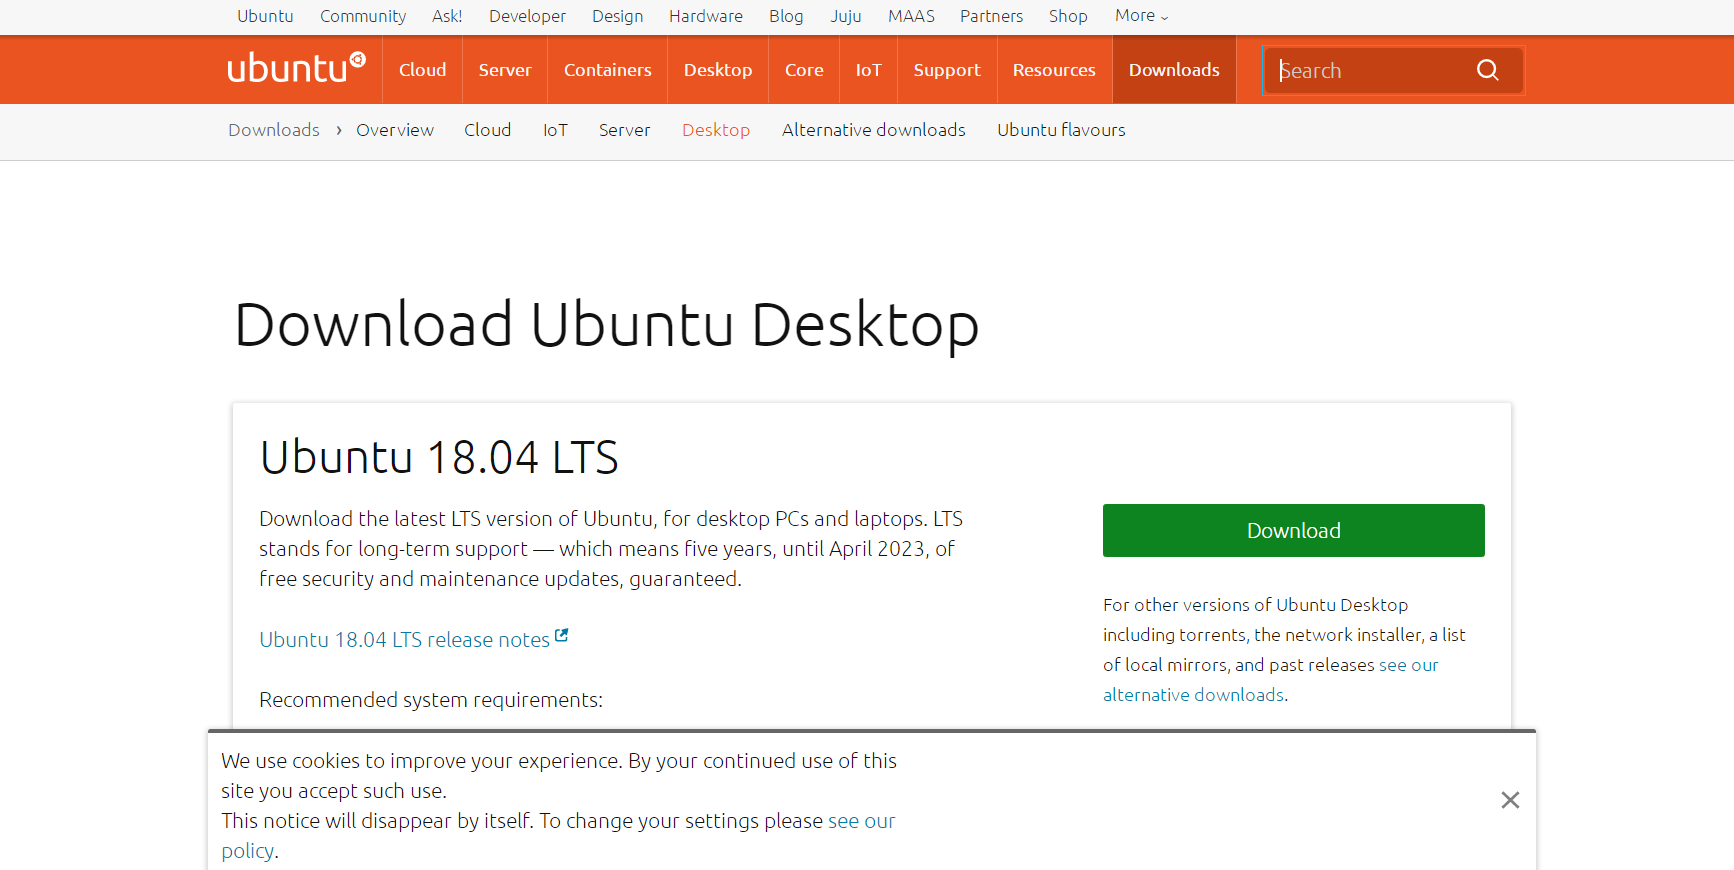Screen dimensions: 1734x870
Task: Open Desktop in the orange navigation bar
Action: click(718, 70)
